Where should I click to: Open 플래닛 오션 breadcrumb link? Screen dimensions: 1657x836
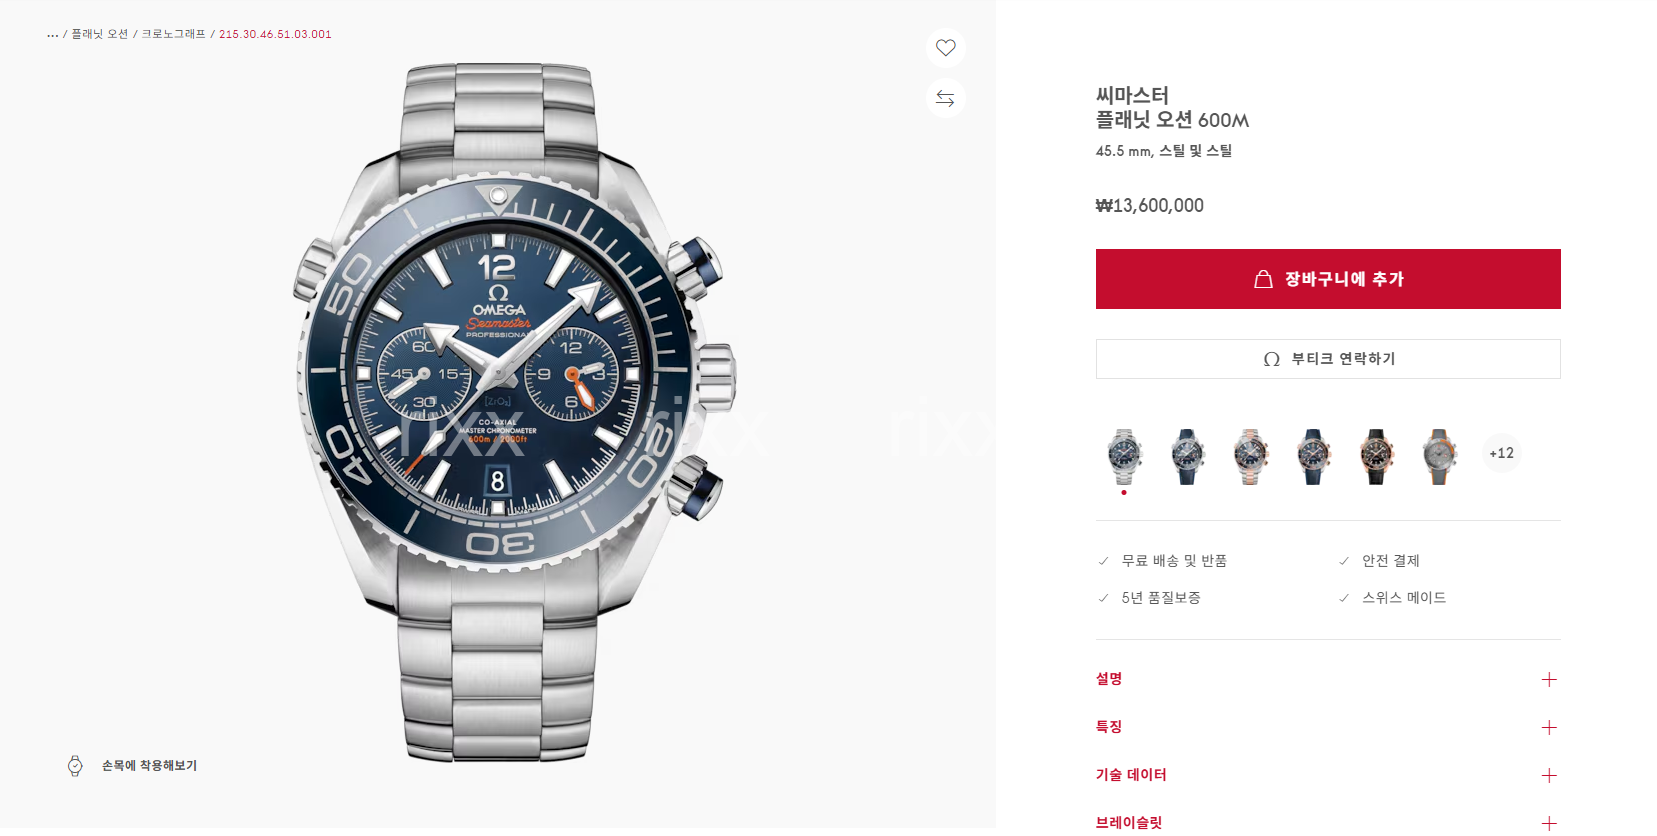pos(100,34)
